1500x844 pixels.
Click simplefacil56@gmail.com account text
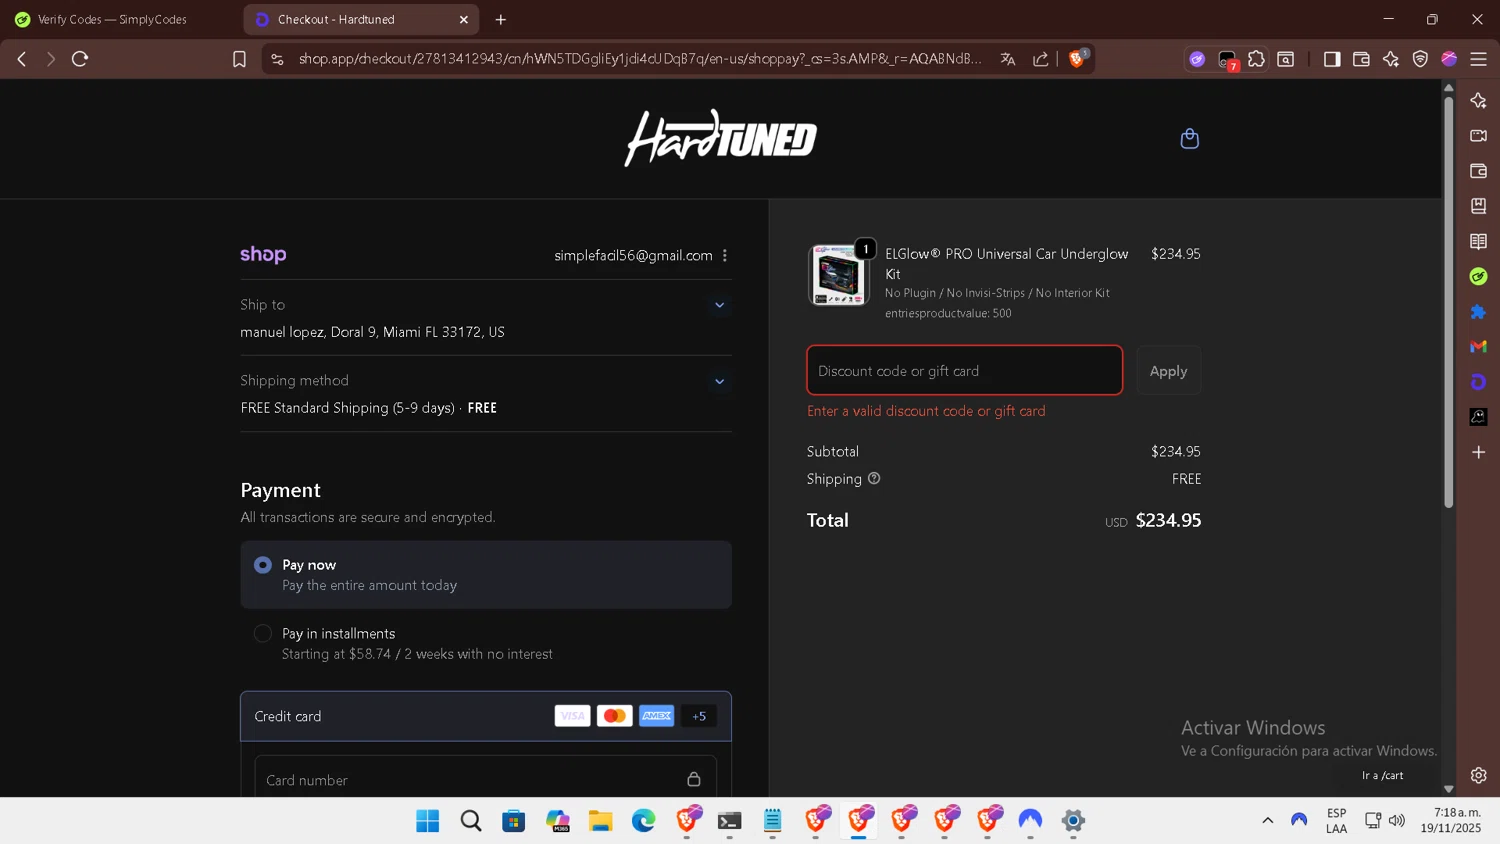[633, 255]
